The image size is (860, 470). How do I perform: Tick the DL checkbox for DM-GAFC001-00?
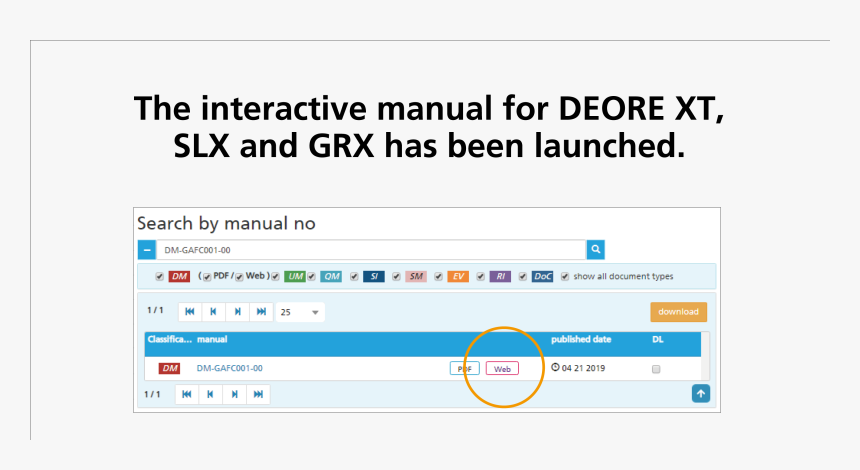(x=656, y=369)
